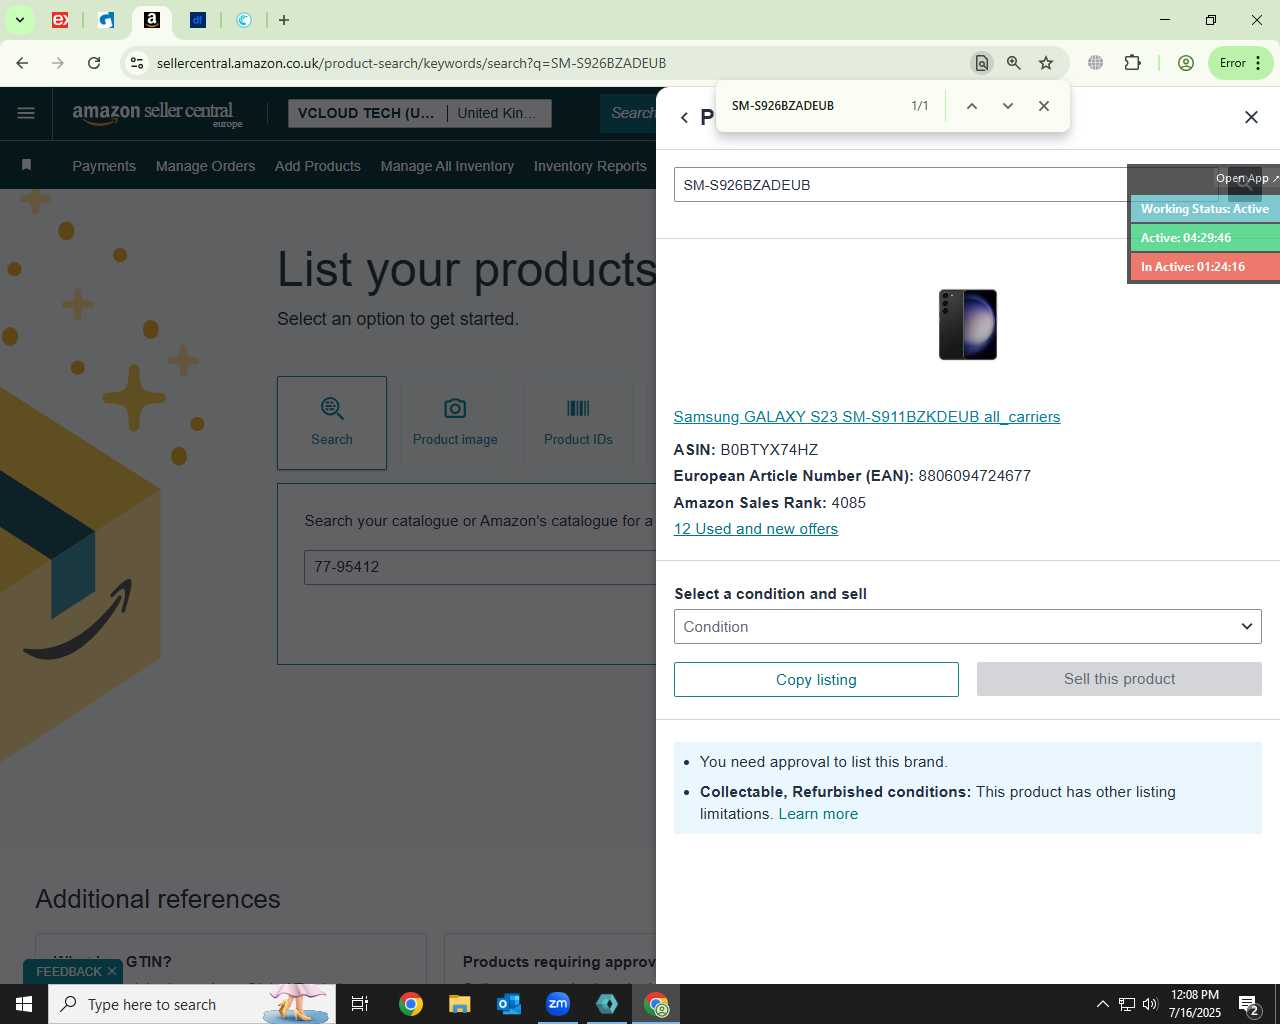
Task: Open the Samsung GALAXY S23 product link
Action: tap(867, 417)
